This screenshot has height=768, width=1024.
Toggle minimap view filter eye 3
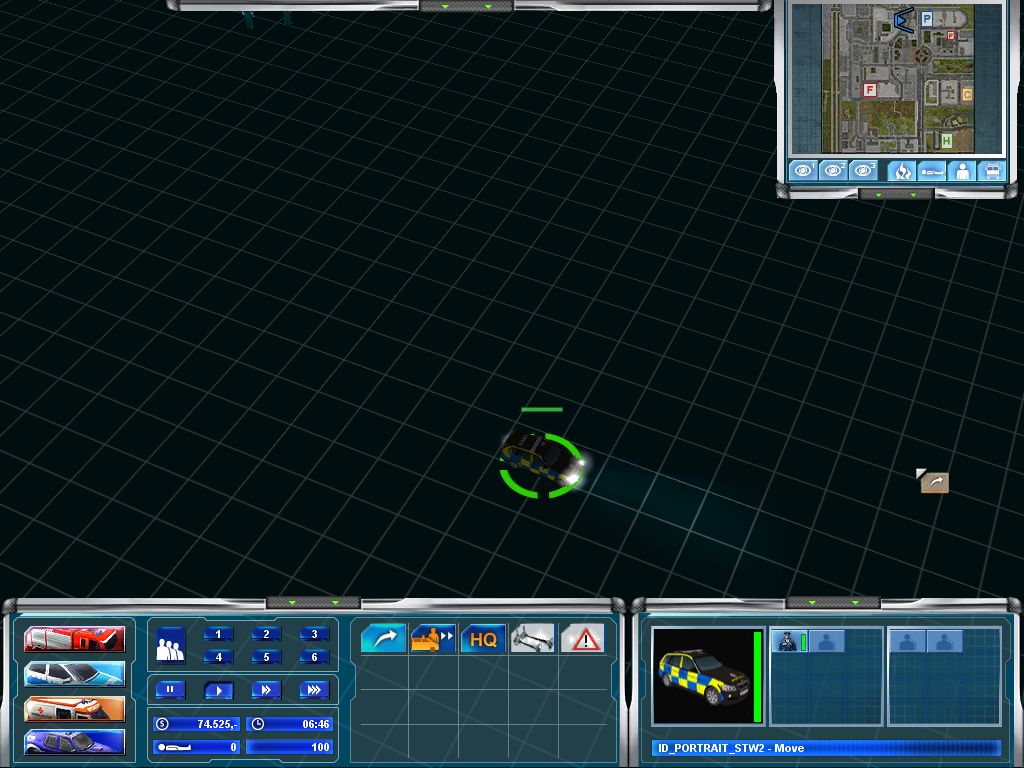863,170
